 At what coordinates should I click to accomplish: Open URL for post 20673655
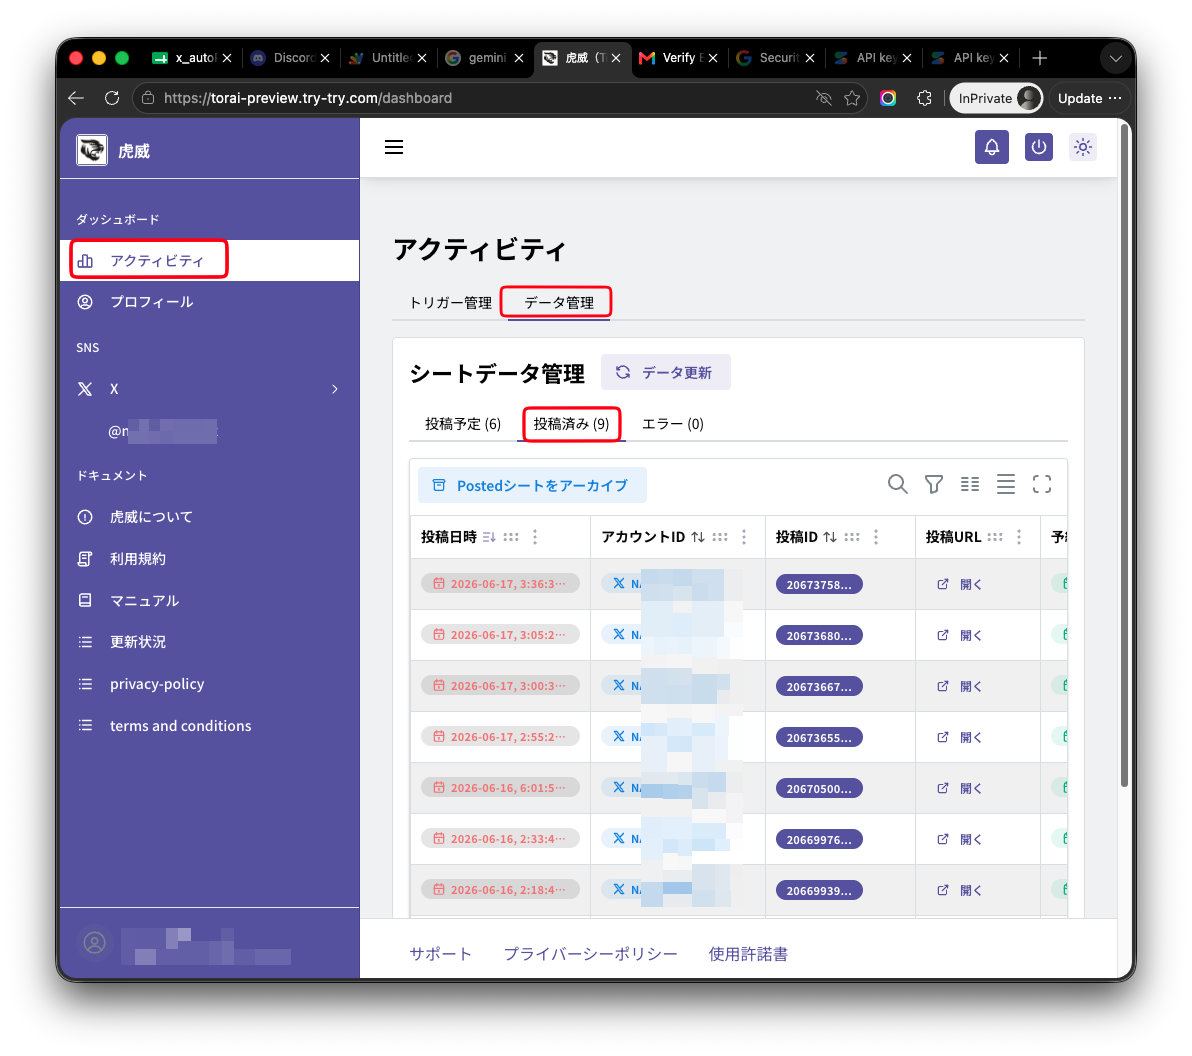click(959, 737)
